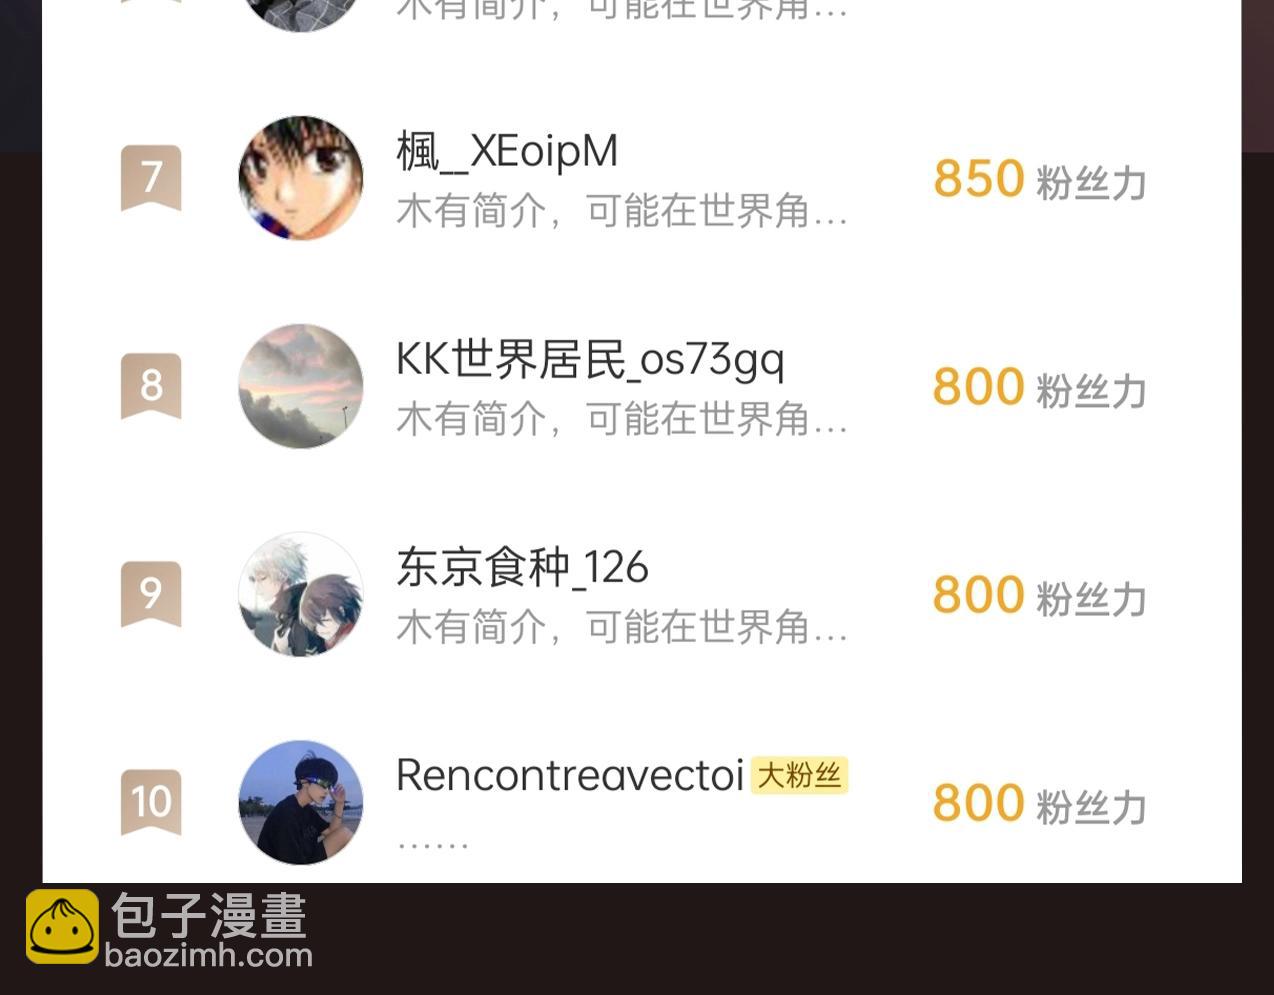Click the rank 8 ribbon badge
Image resolution: width=1274 pixels, height=995 pixels.
(x=151, y=386)
